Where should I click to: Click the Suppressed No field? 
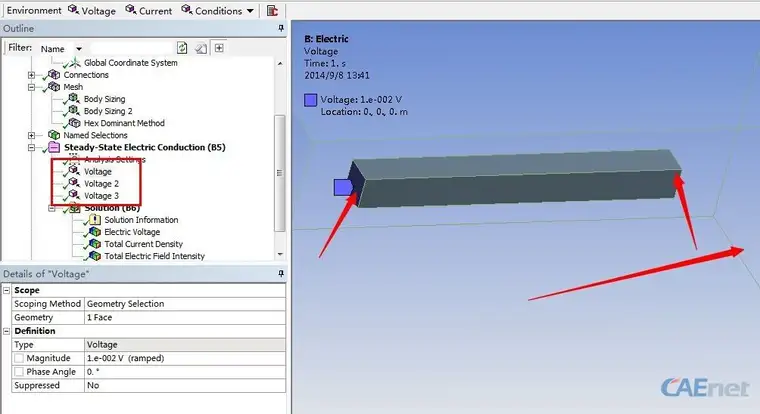[185, 385]
